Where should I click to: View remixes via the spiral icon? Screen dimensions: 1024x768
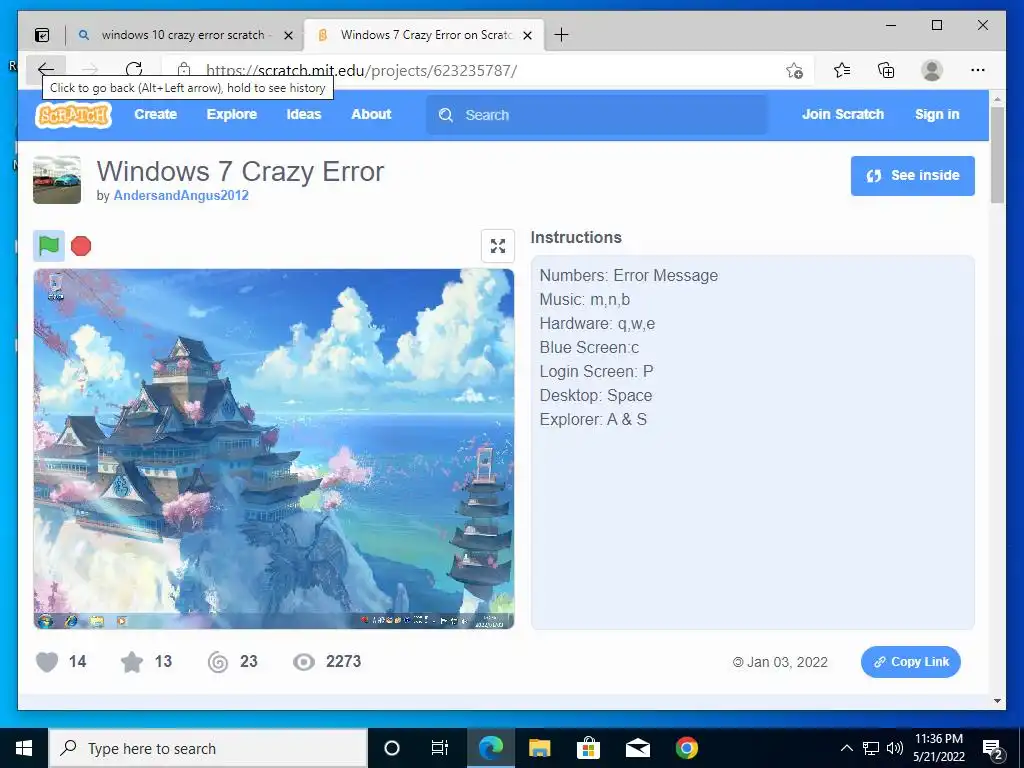[218, 662]
